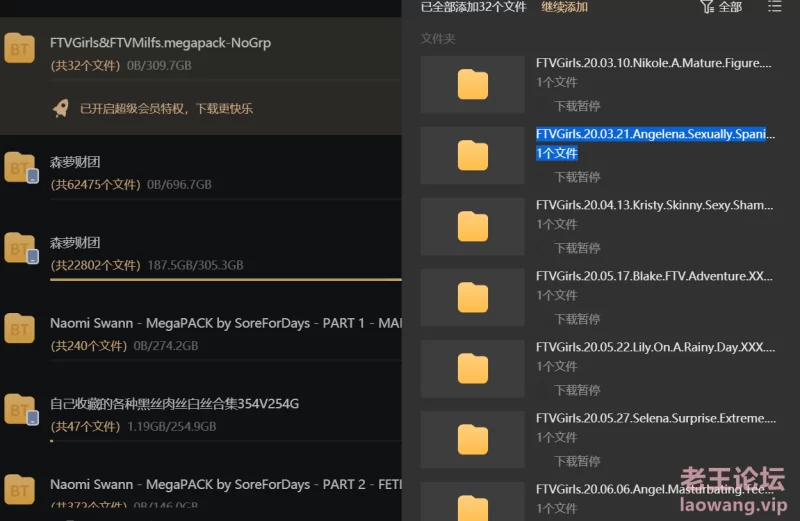Click FTVGirls.20.05.22.Lily folder name

click(655, 347)
